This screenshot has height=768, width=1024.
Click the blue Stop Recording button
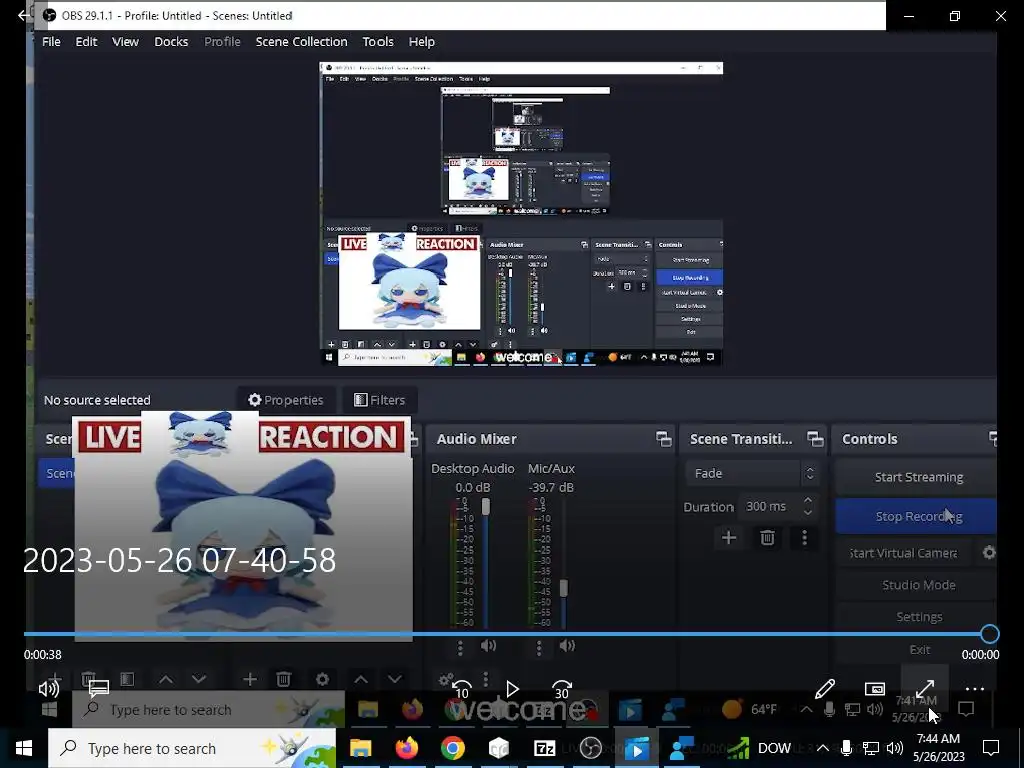pos(917,516)
